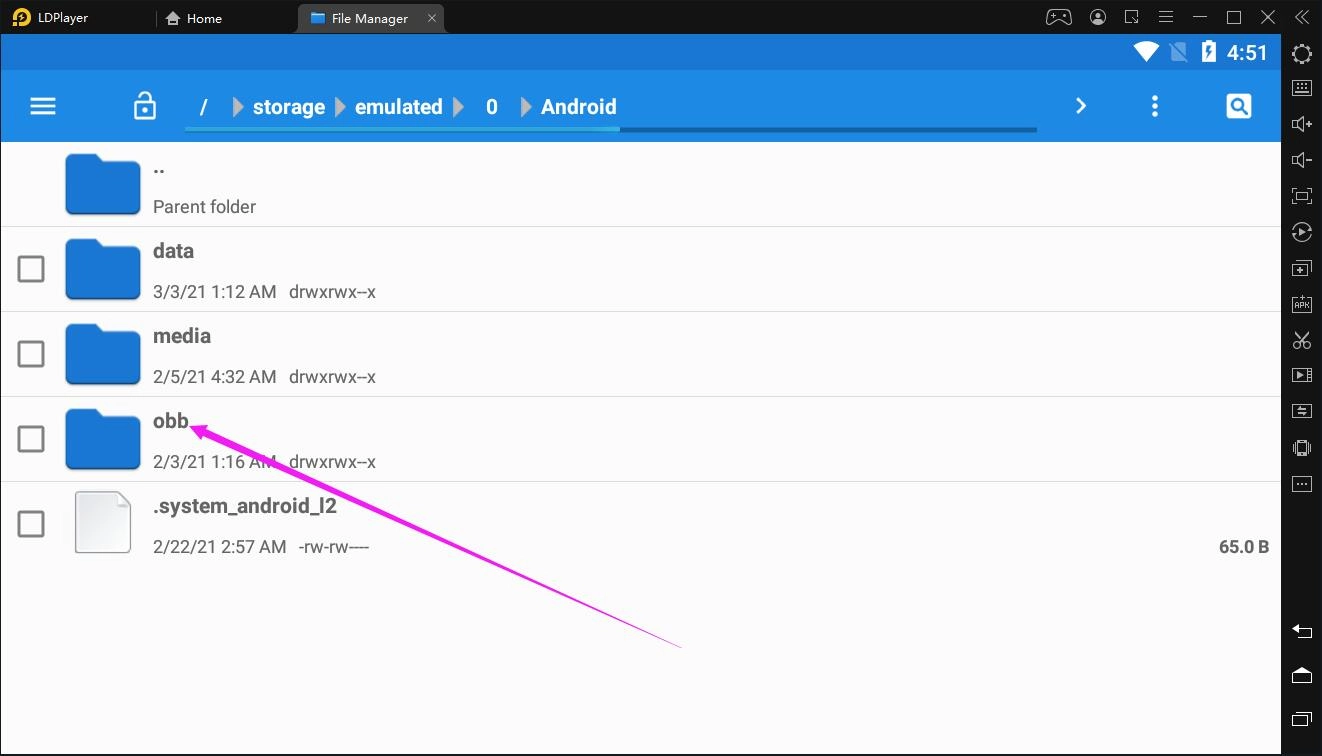Toggle fullscreen mode from the sidebar
This screenshot has height=756, width=1322.
tap(1301, 195)
